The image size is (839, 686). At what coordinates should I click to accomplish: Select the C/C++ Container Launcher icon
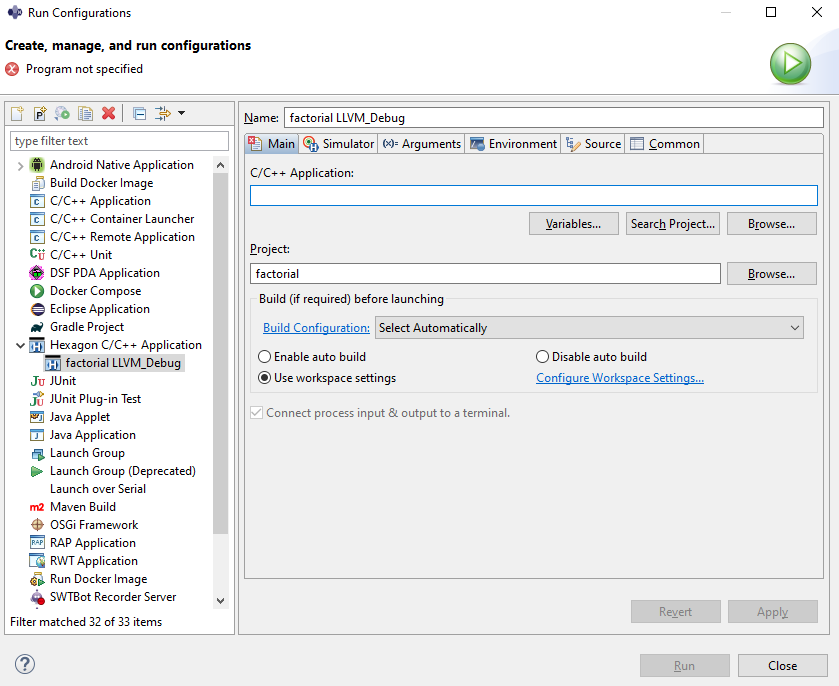click(37, 219)
